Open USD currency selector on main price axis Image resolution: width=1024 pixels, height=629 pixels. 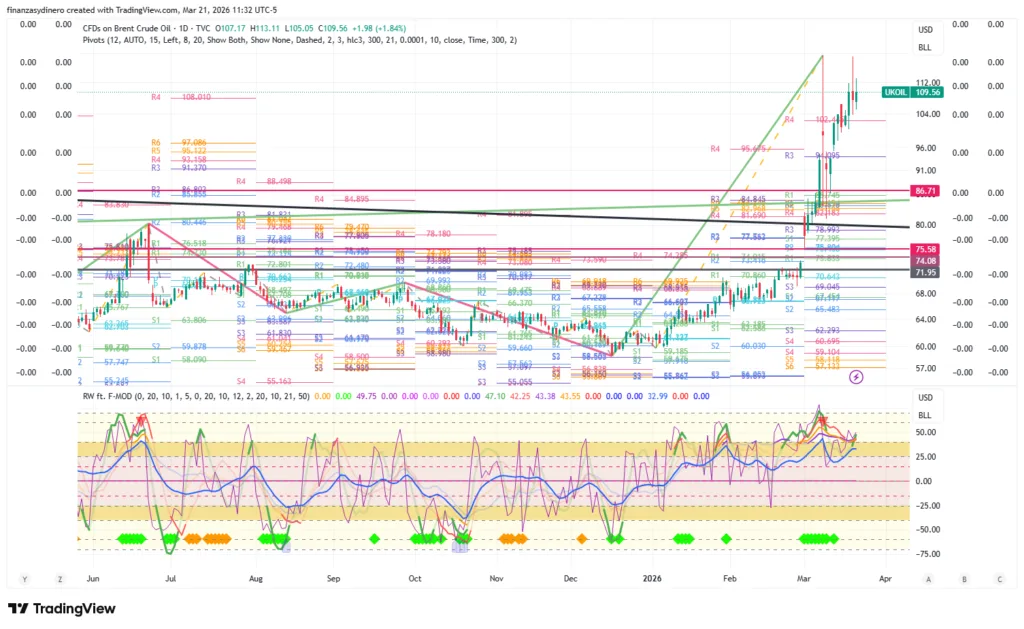coord(925,30)
